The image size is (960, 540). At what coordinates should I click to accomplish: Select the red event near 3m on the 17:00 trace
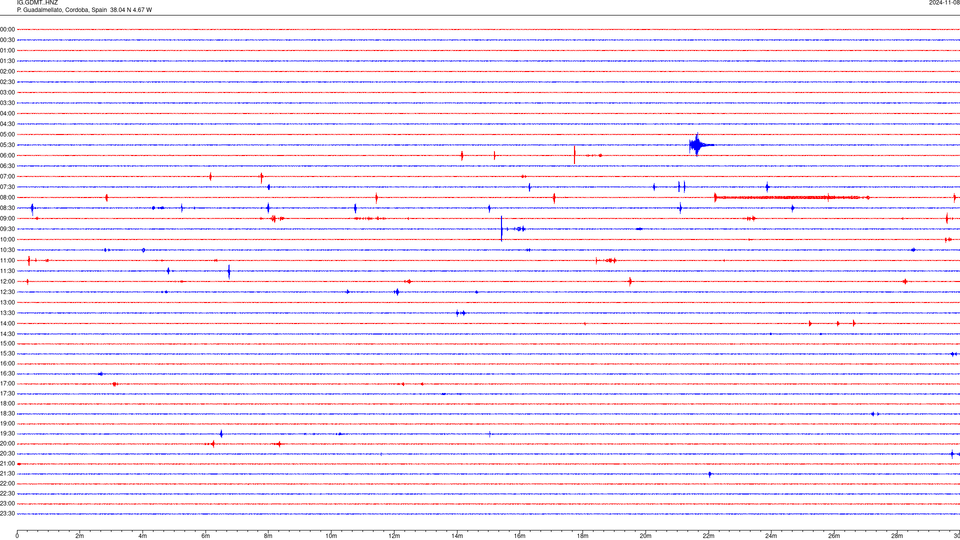[x=114, y=384]
